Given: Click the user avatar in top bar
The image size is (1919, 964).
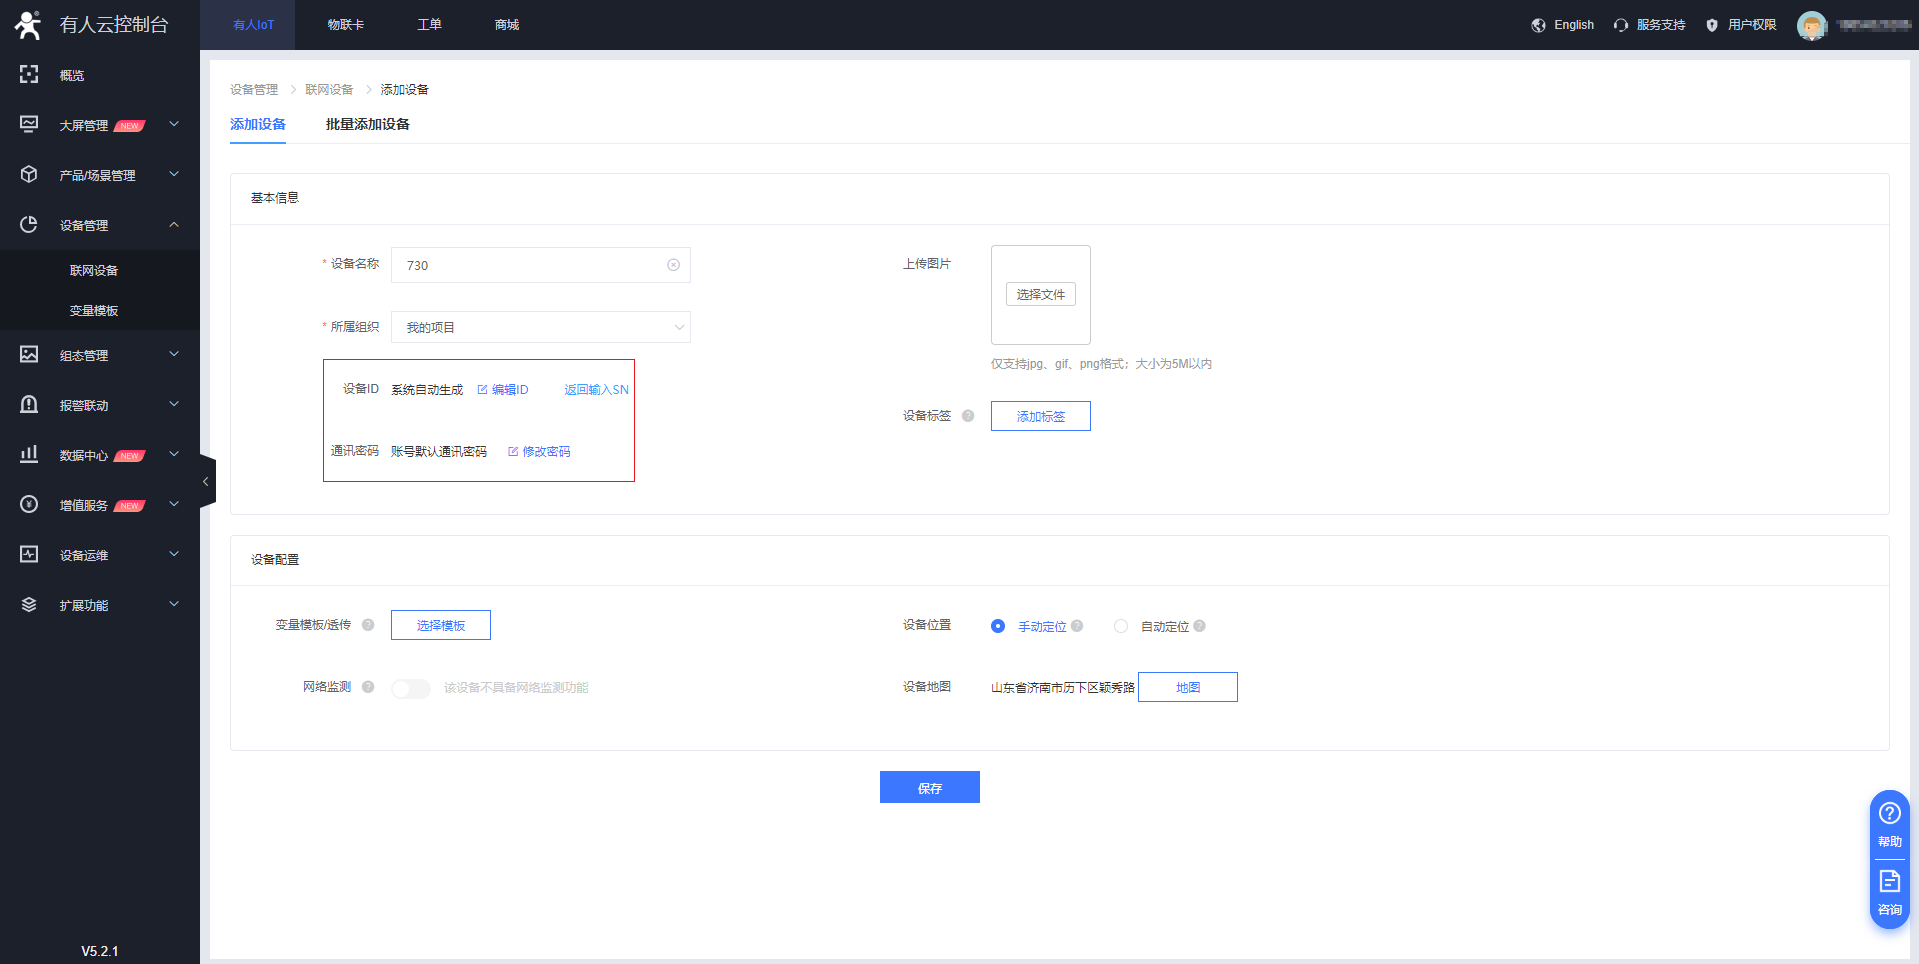Looking at the screenshot, I should point(1811,25).
